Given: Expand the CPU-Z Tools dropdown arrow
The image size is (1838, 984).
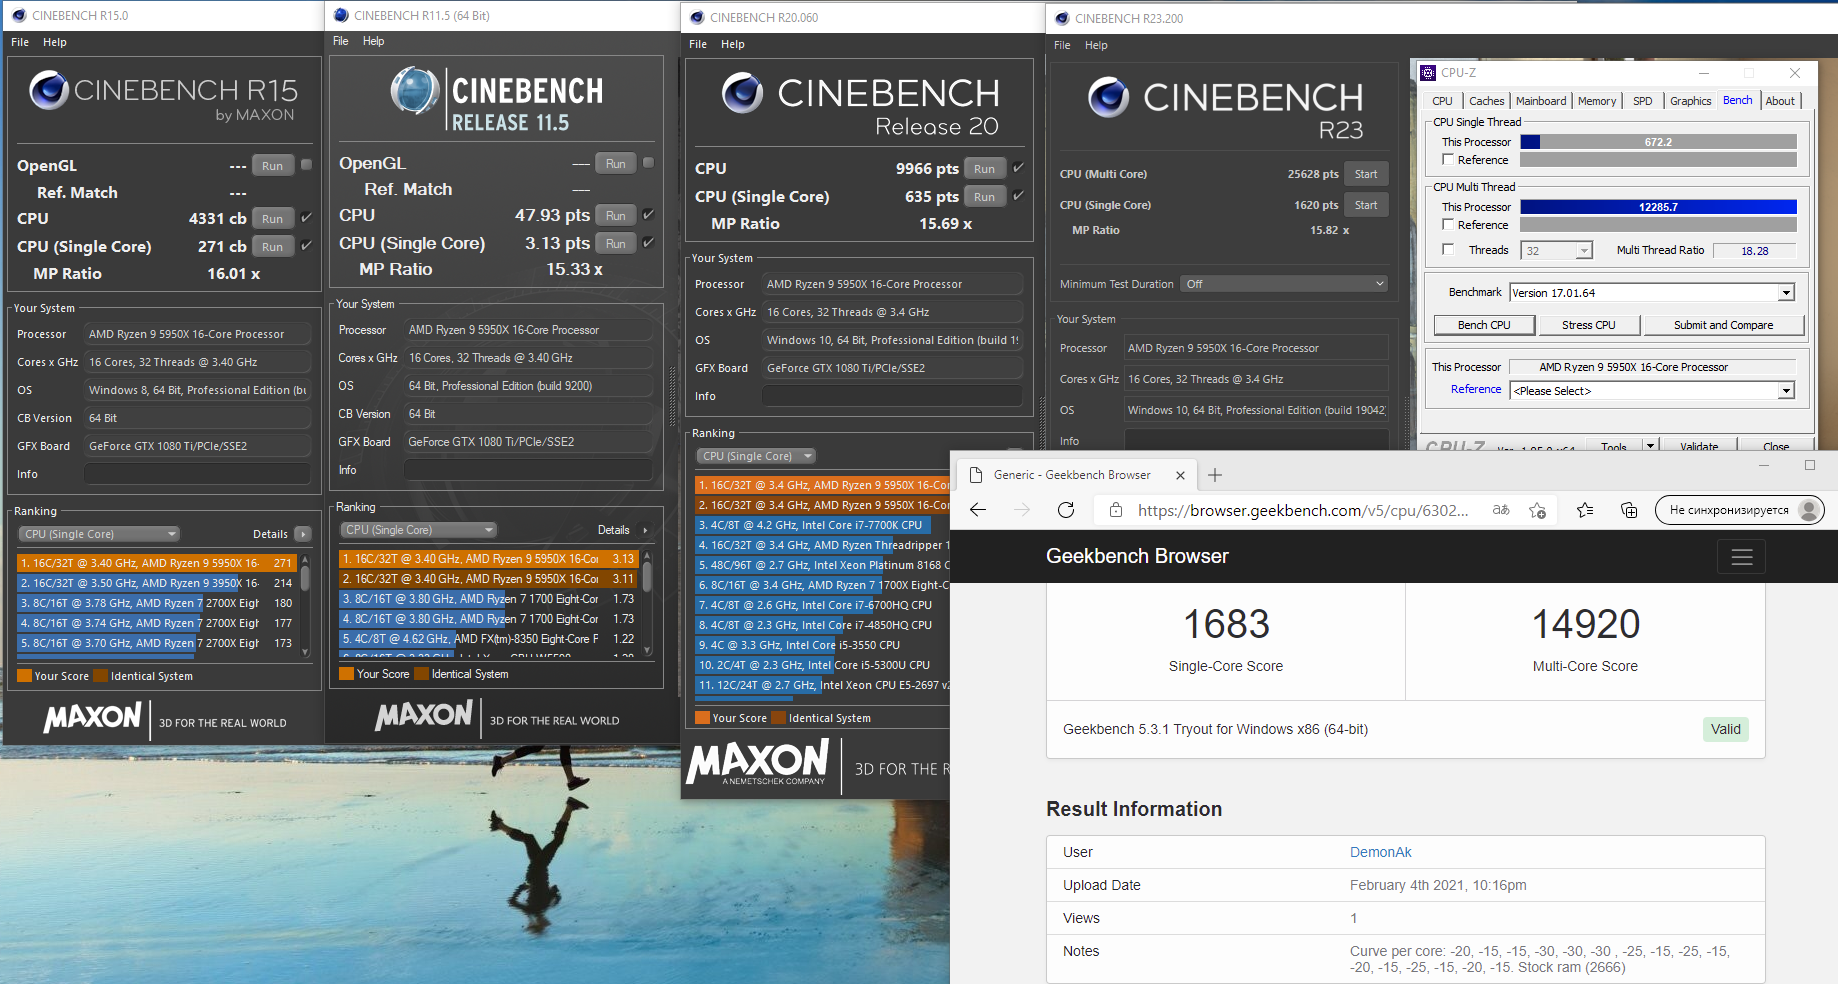Looking at the screenshot, I should pos(1650,446).
